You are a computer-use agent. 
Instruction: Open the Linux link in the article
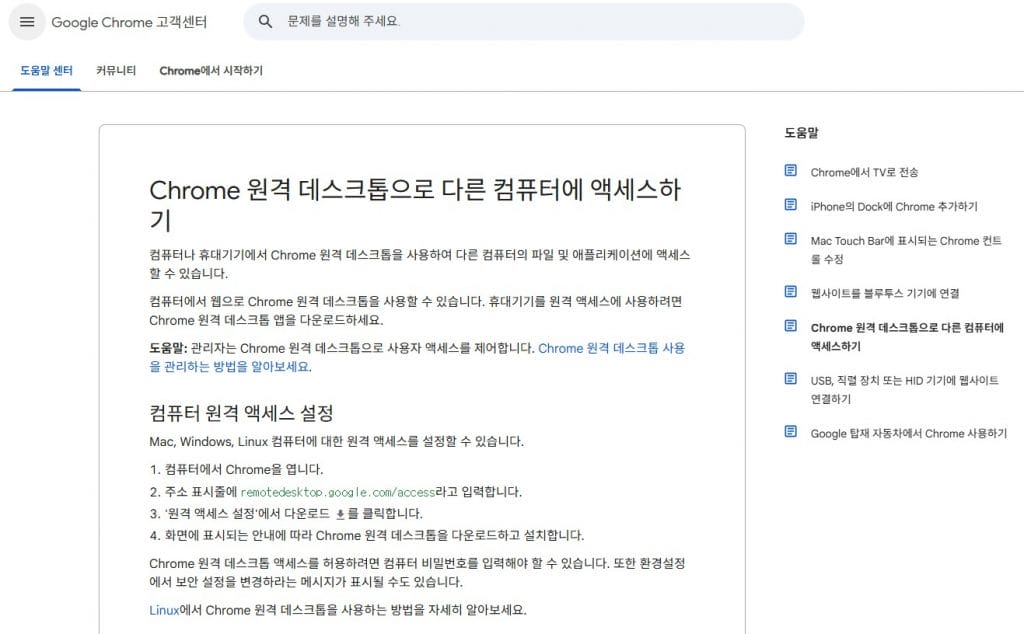pos(164,610)
